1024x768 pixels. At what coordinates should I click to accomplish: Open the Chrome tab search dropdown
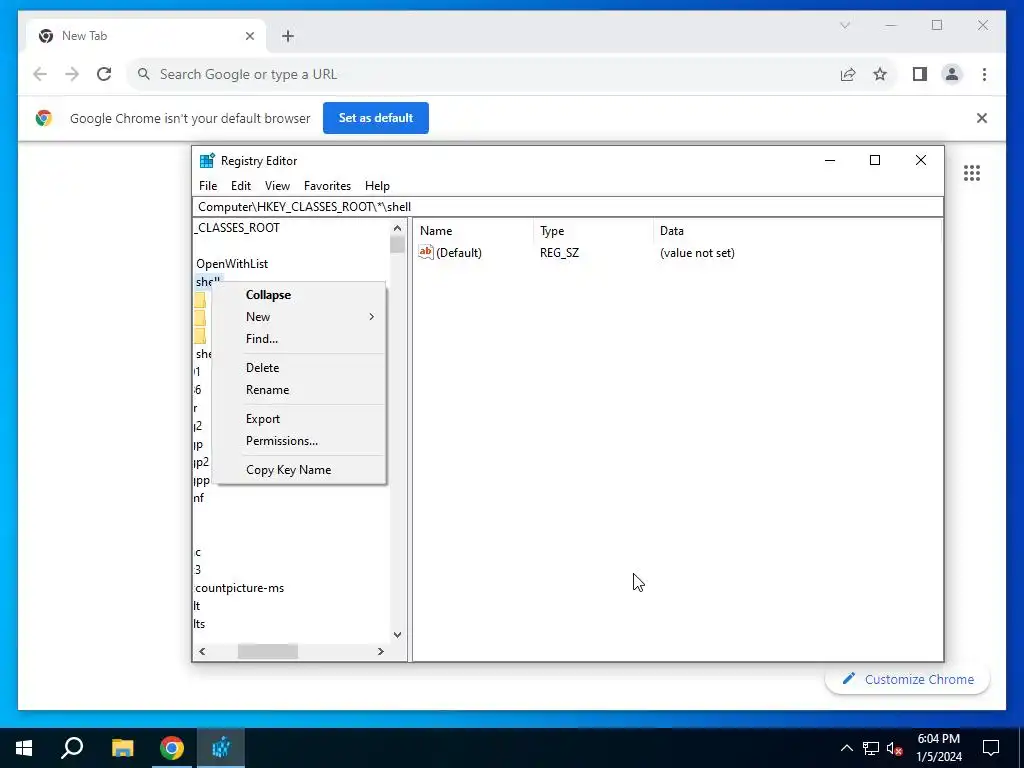(844, 25)
